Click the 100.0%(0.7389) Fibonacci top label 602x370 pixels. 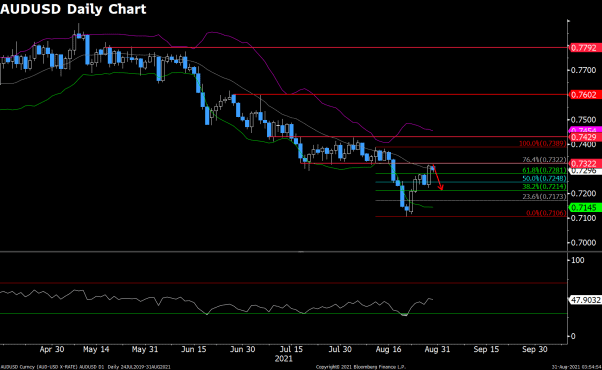[542, 144]
